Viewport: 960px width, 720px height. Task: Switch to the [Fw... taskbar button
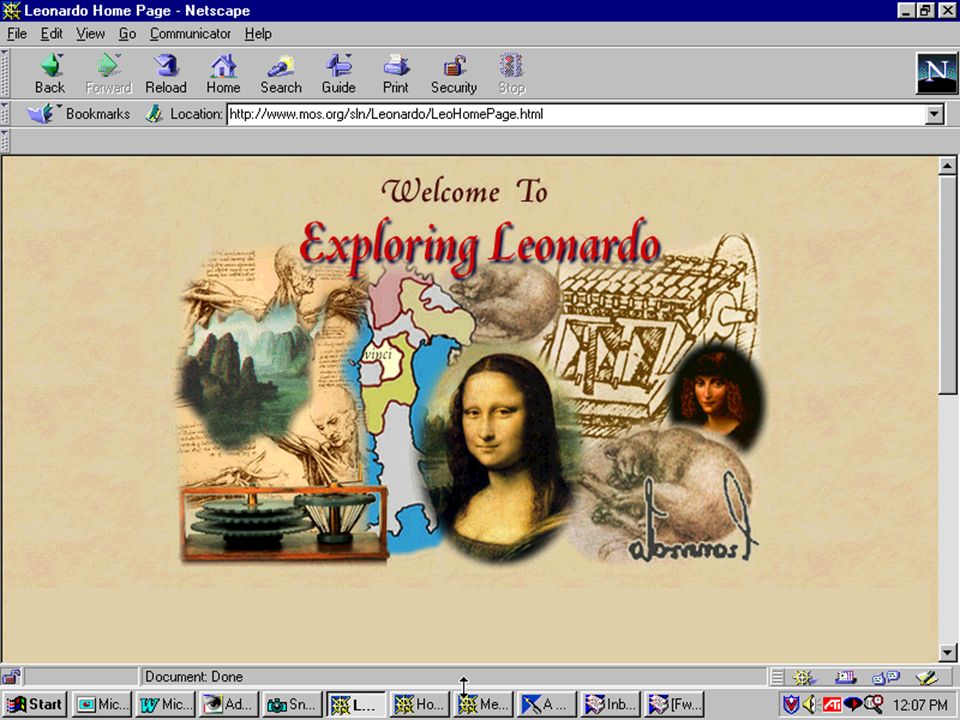point(675,705)
